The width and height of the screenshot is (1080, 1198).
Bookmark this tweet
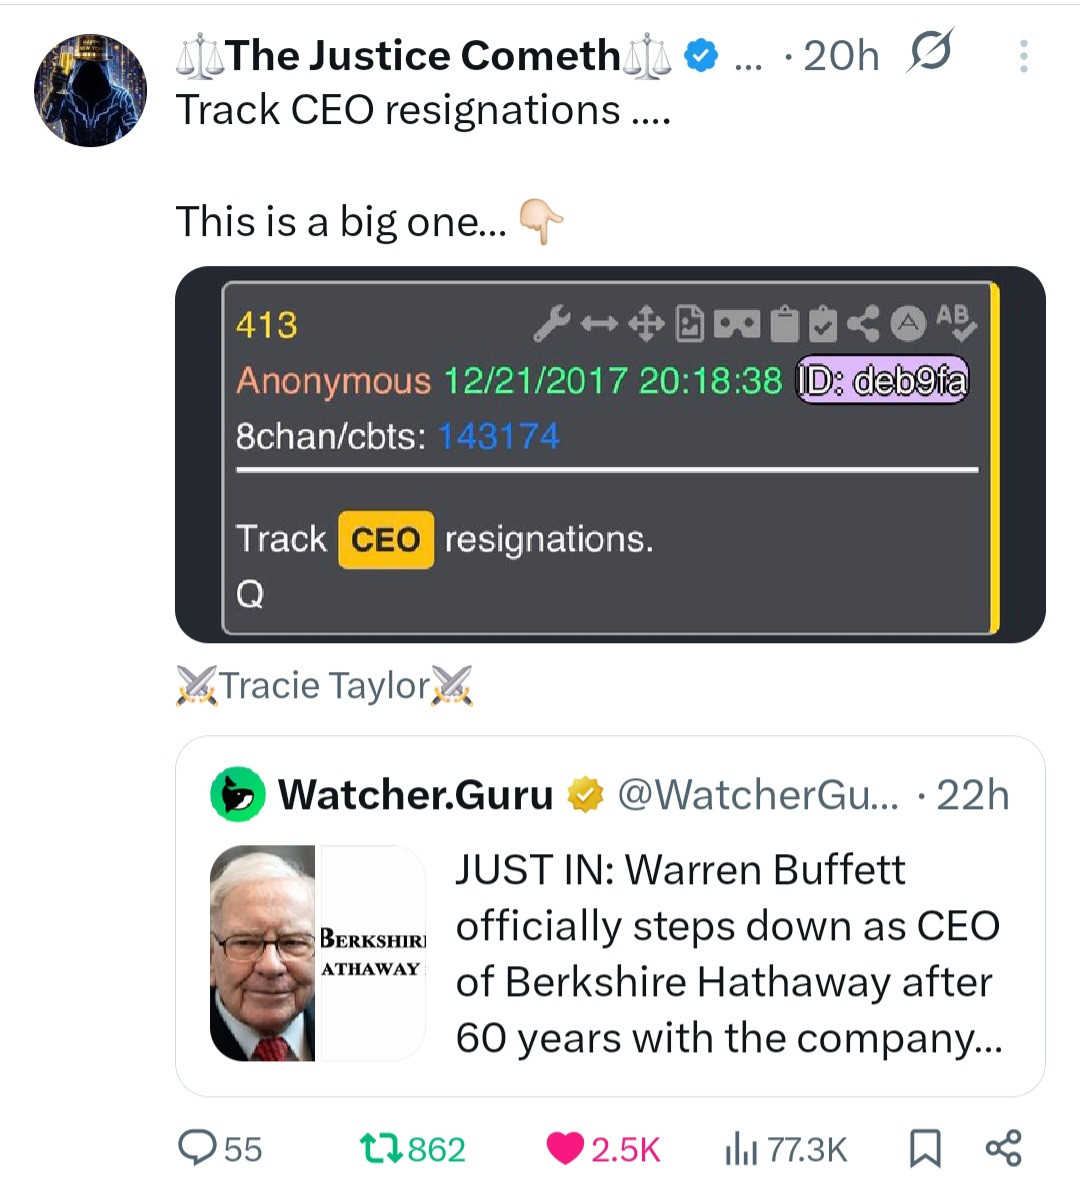pos(925,1148)
